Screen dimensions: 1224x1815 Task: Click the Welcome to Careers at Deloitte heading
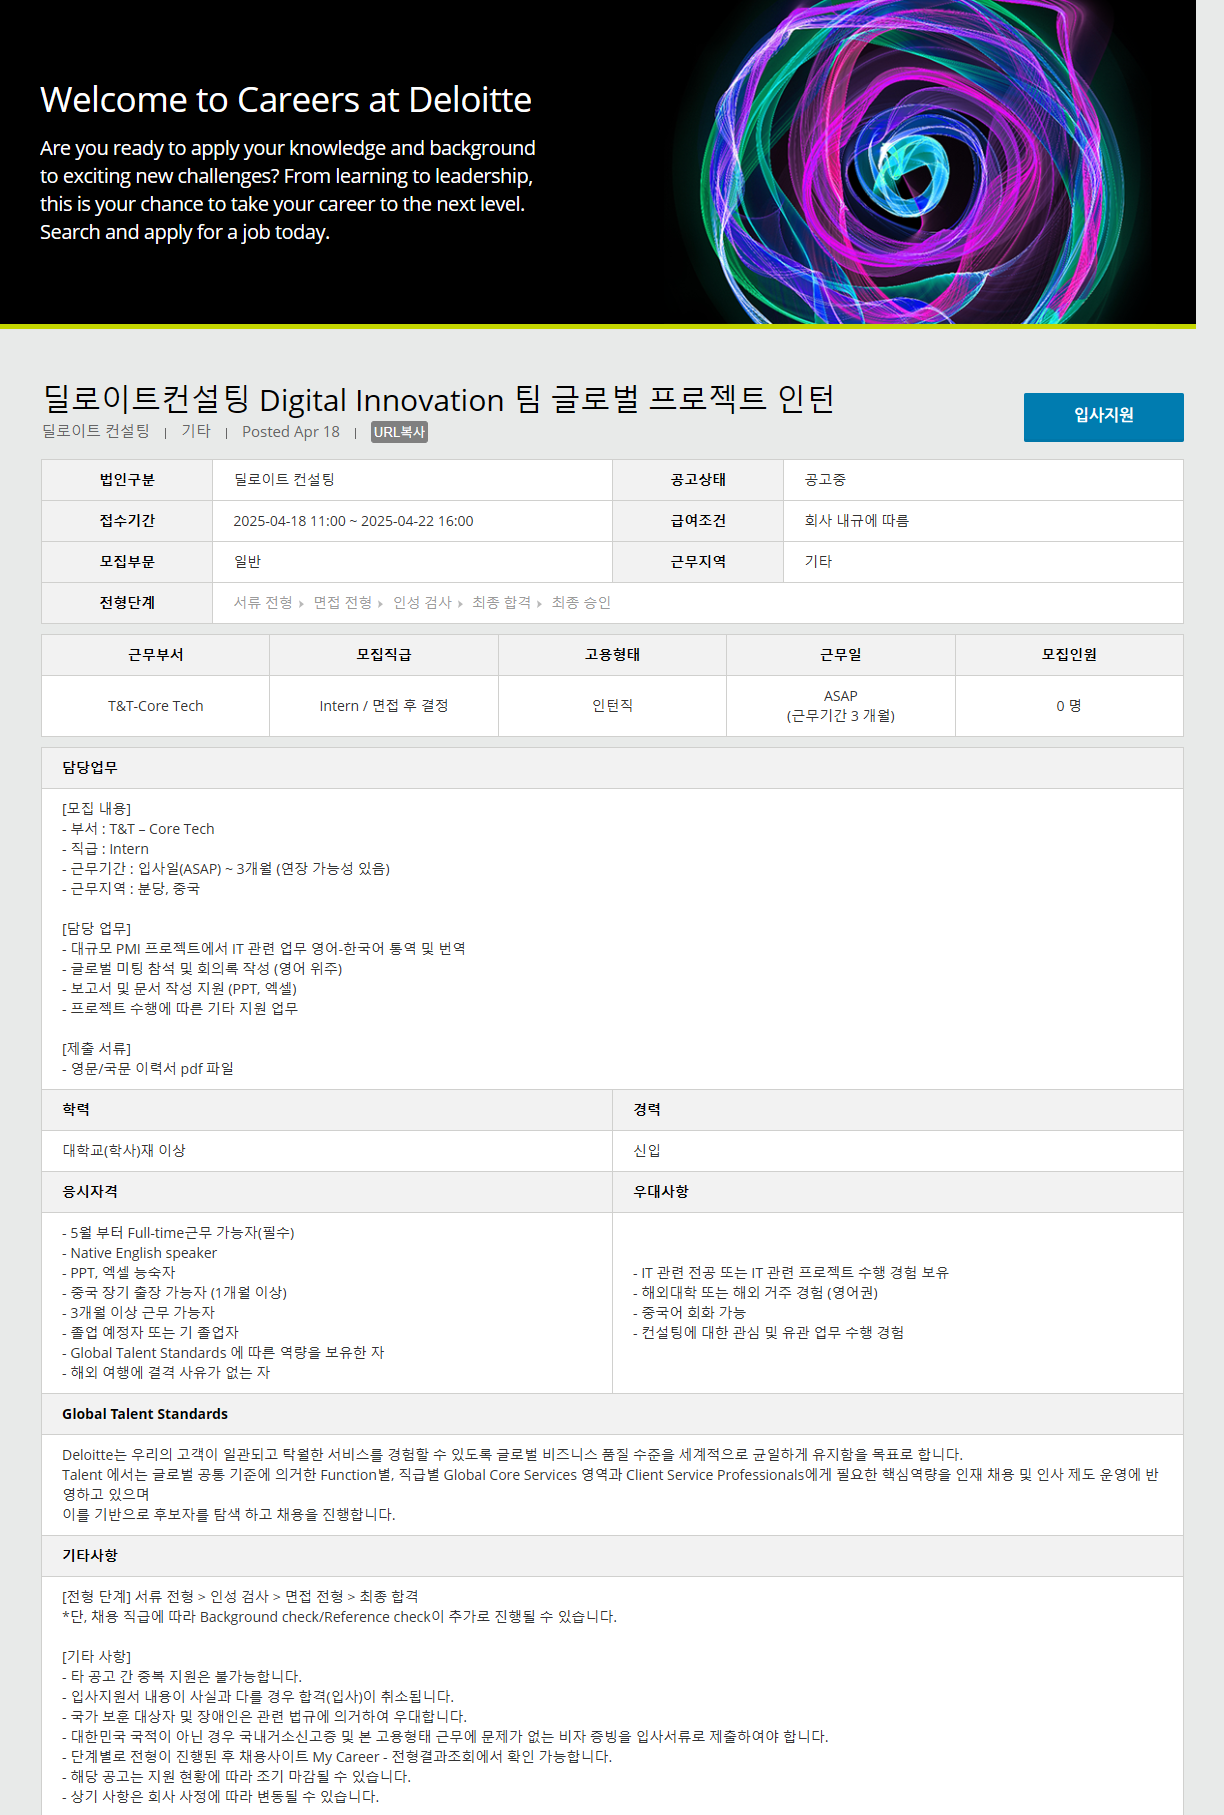click(x=286, y=100)
